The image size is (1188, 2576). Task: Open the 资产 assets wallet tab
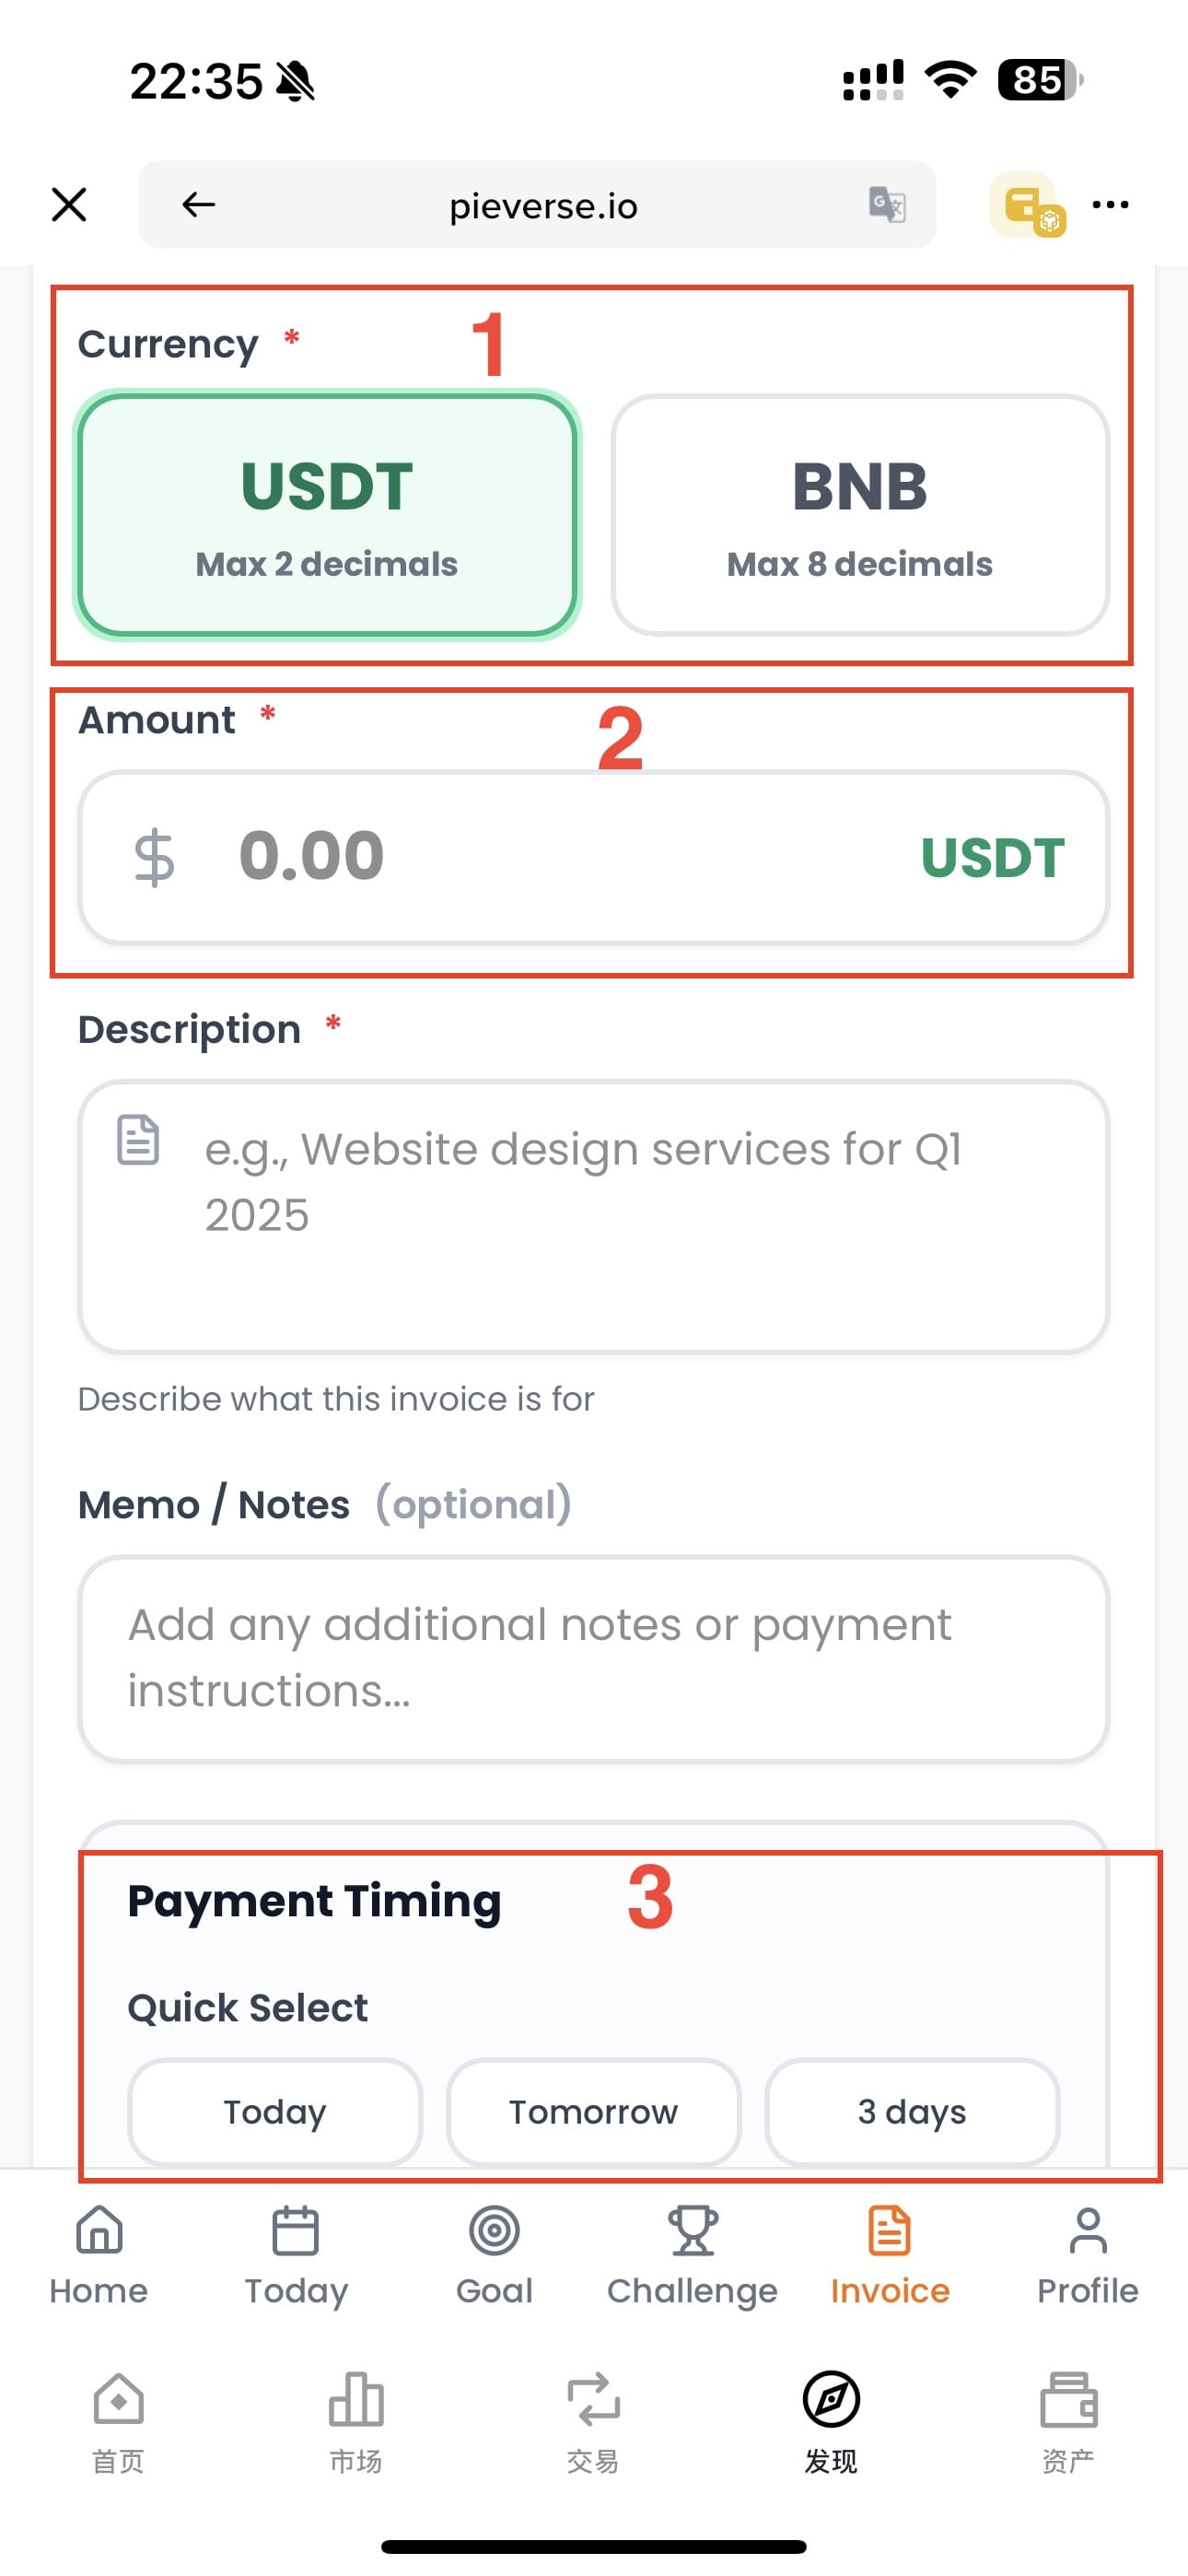tap(1068, 2420)
